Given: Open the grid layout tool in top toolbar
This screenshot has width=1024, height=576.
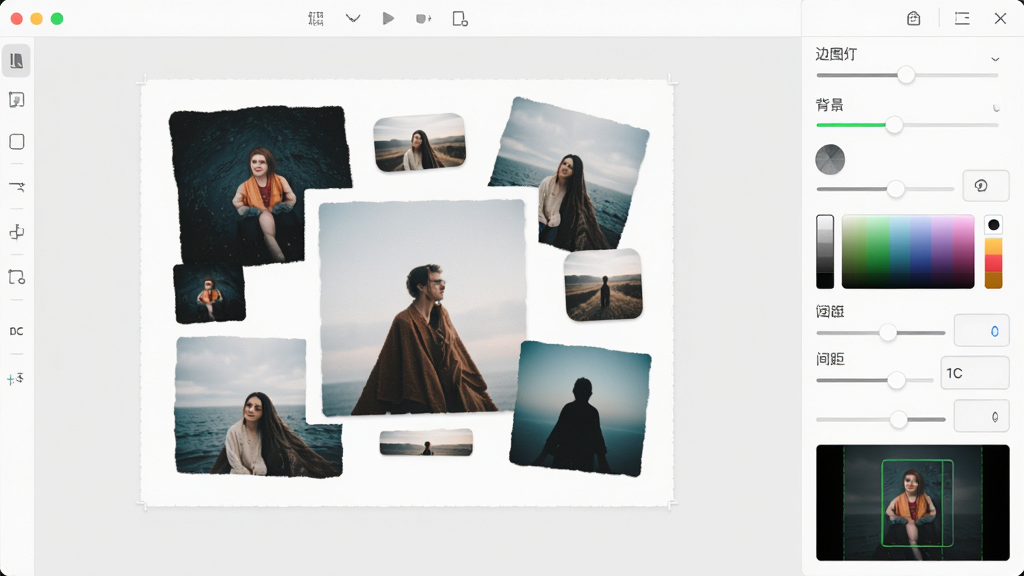Looking at the screenshot, I should click(316, 19).
